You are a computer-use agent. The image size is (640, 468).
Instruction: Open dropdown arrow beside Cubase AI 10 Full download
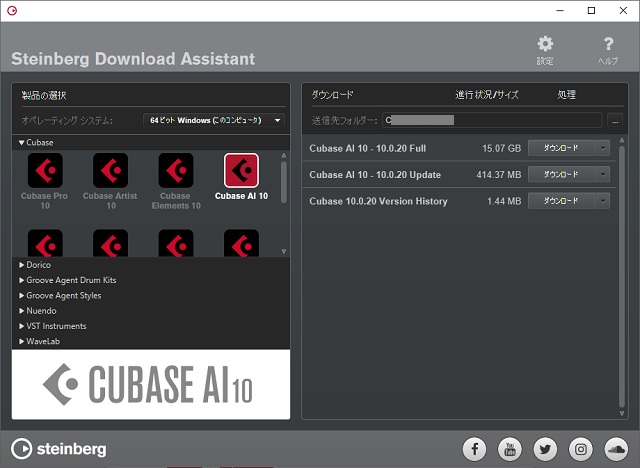coord(602,148)
